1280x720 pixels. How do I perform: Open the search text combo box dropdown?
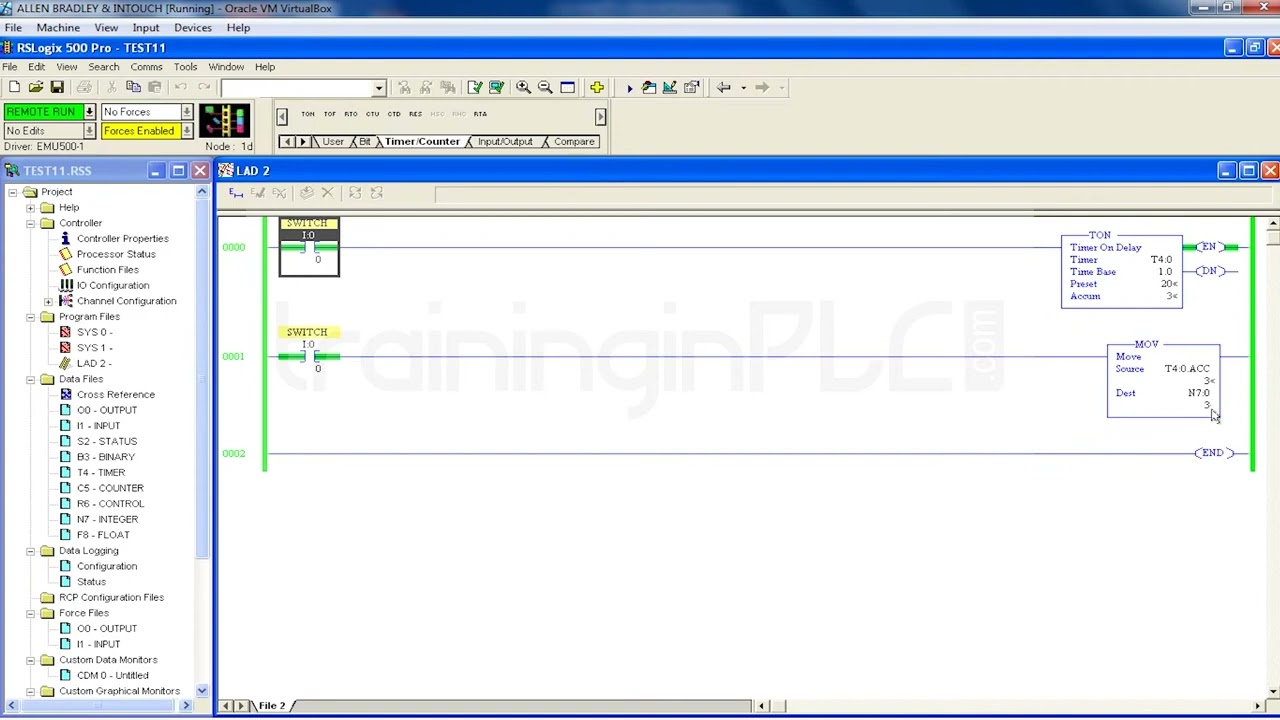coord(379,88)
